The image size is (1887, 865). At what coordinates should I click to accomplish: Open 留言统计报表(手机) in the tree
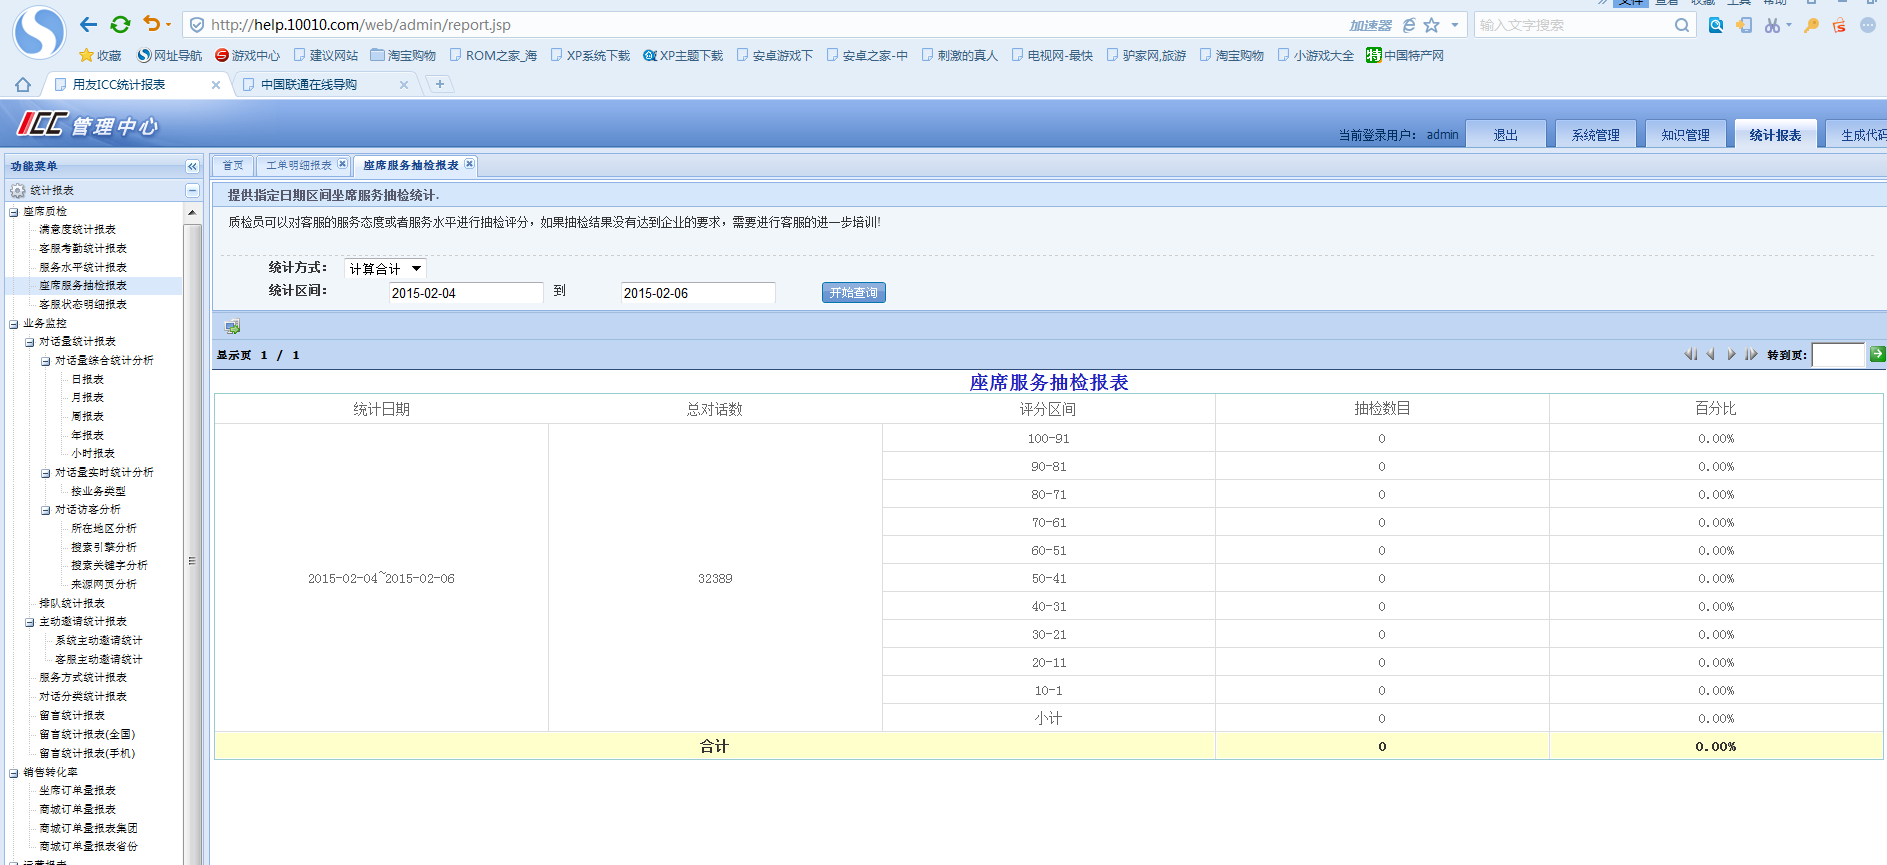(87, 754)
